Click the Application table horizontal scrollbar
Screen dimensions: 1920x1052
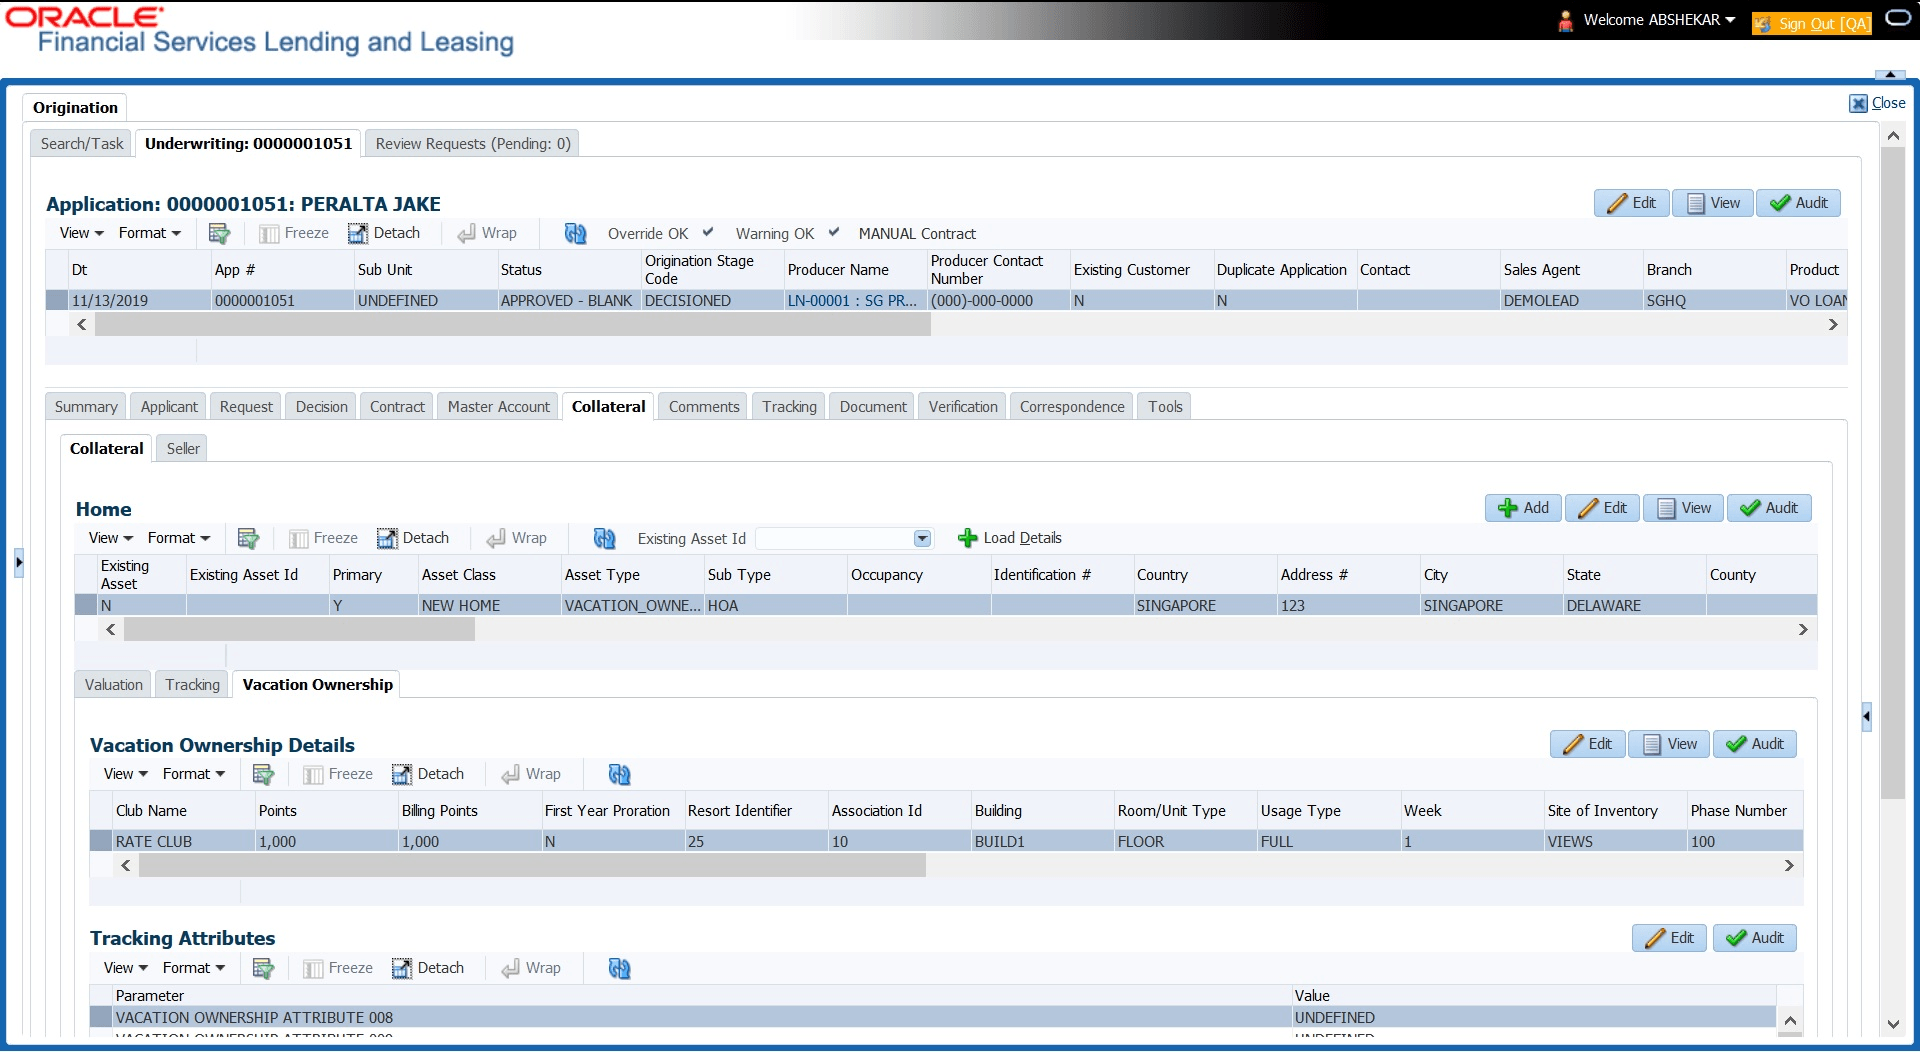point(513,325)
